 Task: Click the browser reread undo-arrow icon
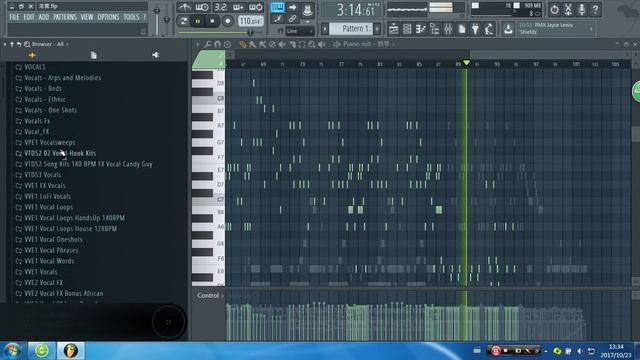(19, 44)
